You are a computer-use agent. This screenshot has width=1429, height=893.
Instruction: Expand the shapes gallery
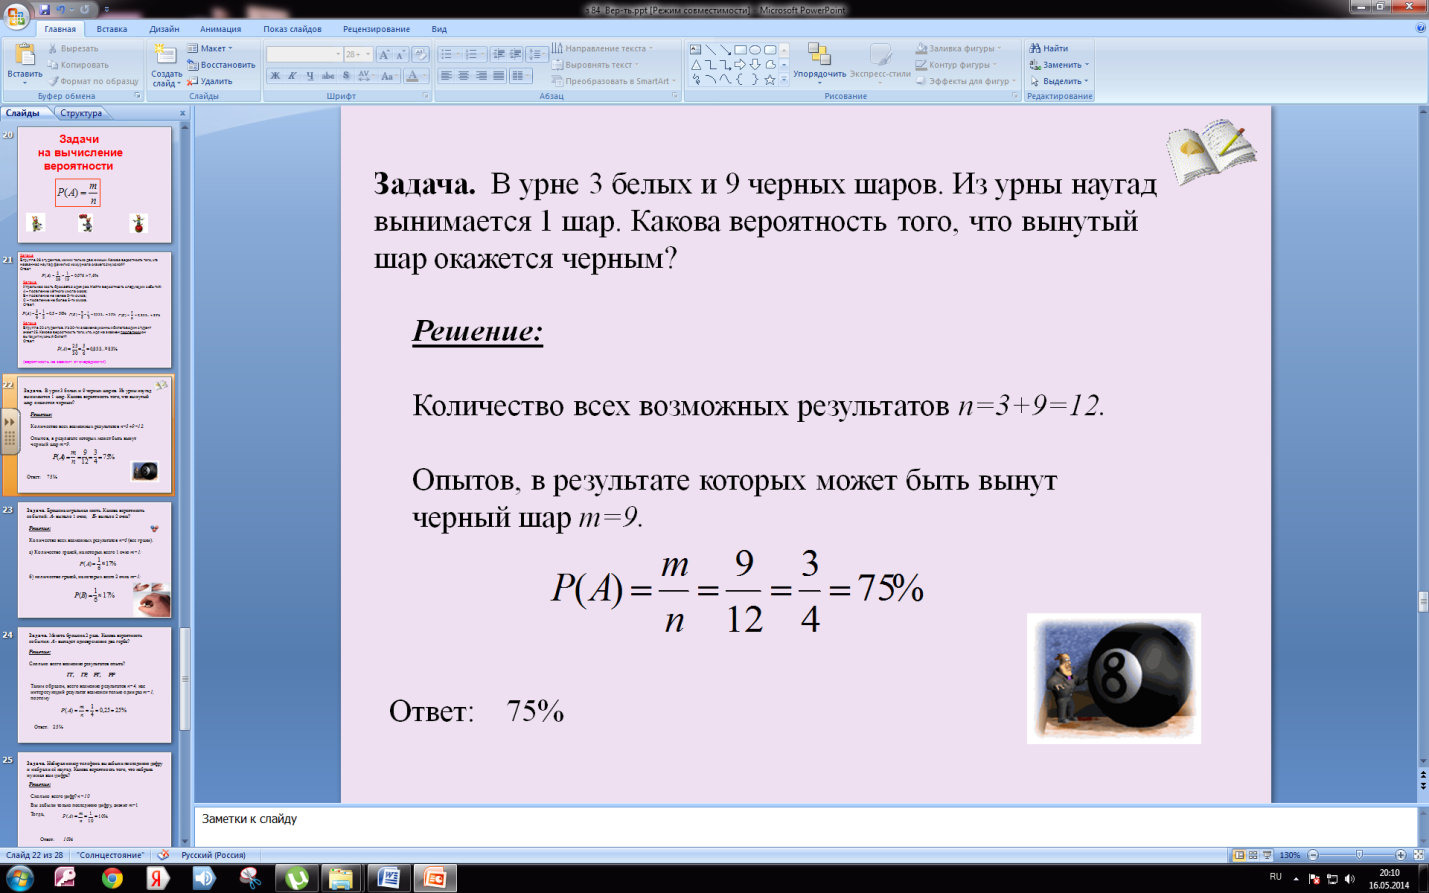pos(784,80)
